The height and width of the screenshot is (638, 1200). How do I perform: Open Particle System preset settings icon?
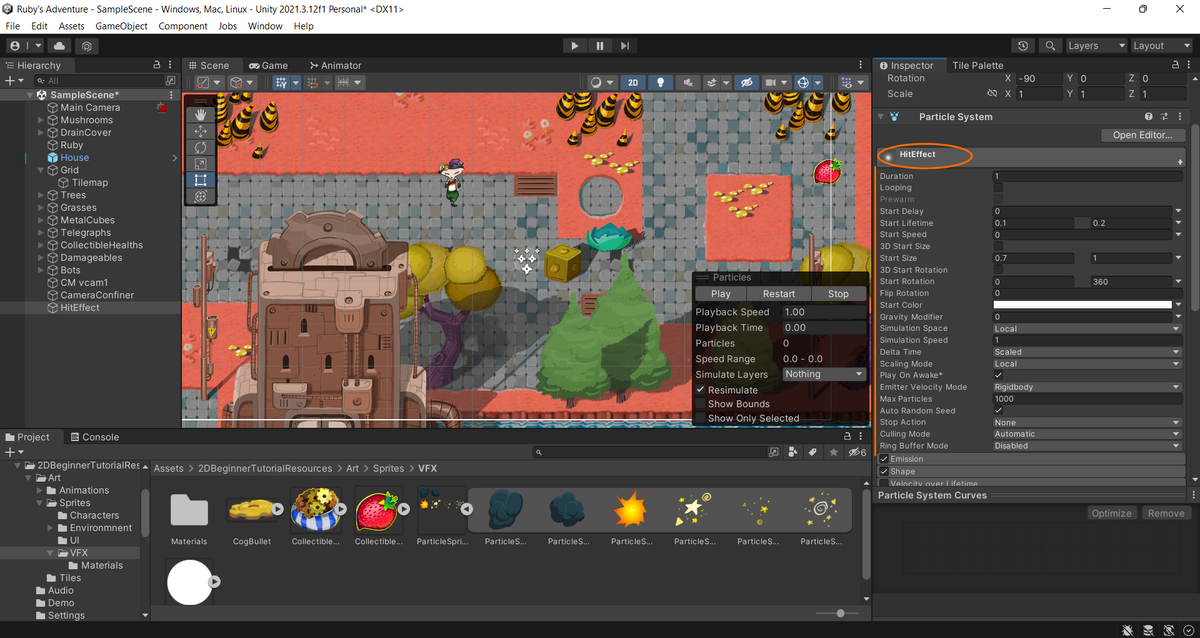click(1165, 117)
